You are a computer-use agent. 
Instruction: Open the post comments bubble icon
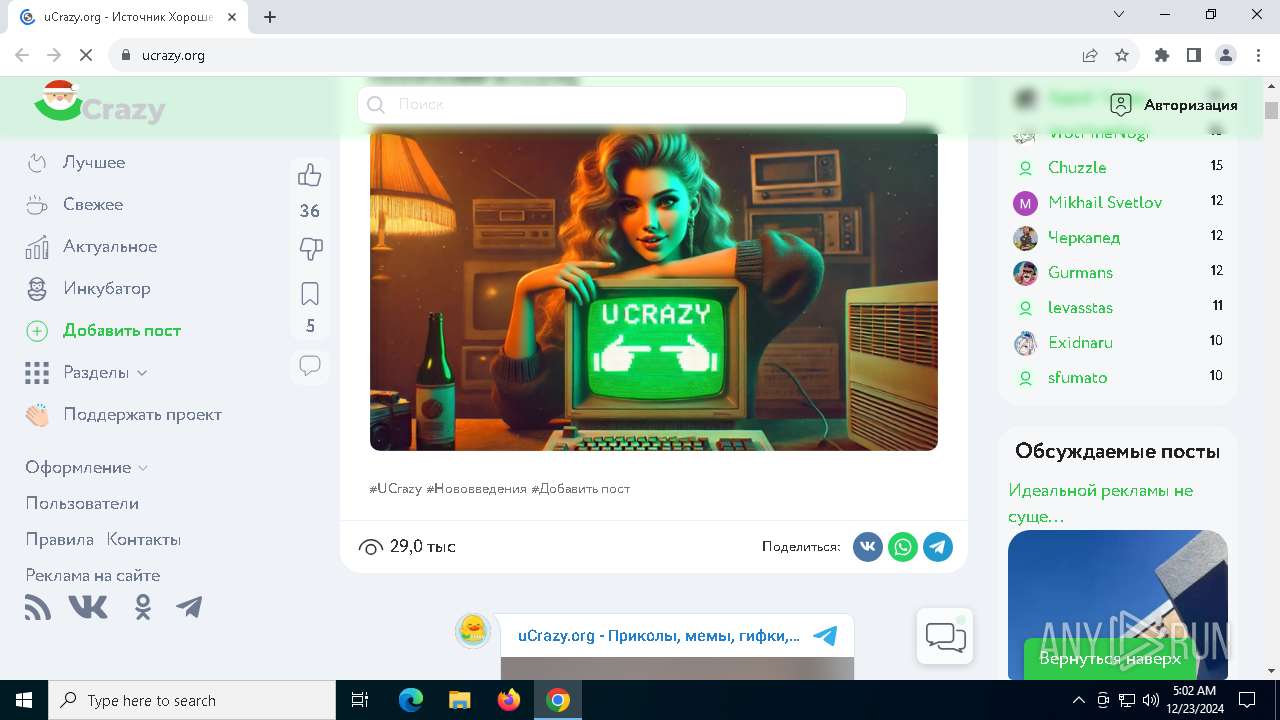click(310, 366)
